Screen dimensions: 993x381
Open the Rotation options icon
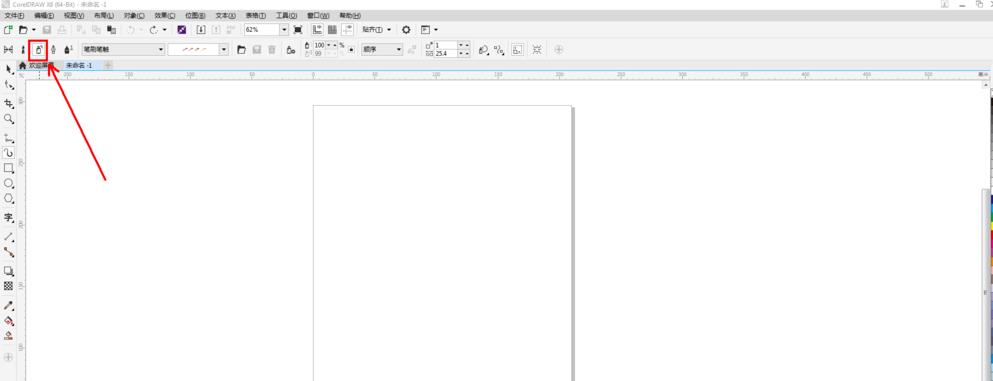(484, 49)
